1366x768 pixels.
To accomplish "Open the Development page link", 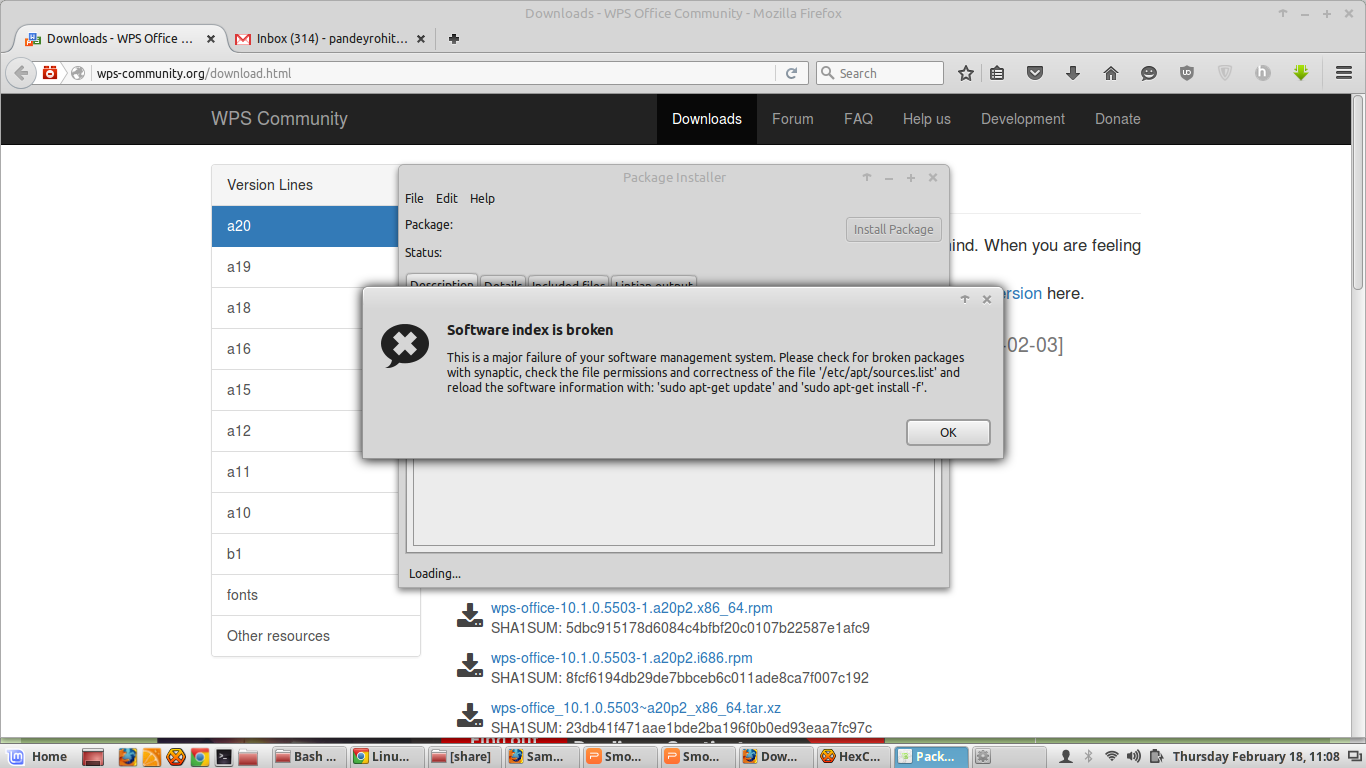I will click(1023, 119).
